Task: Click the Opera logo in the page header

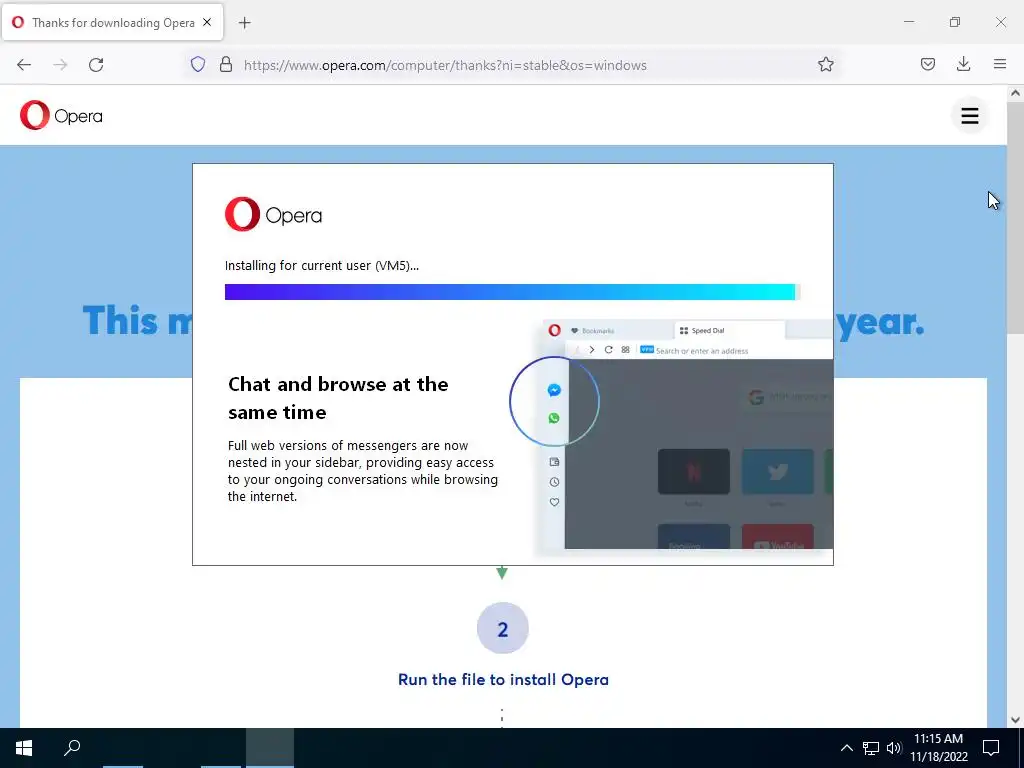Action: tap(61, 116)
